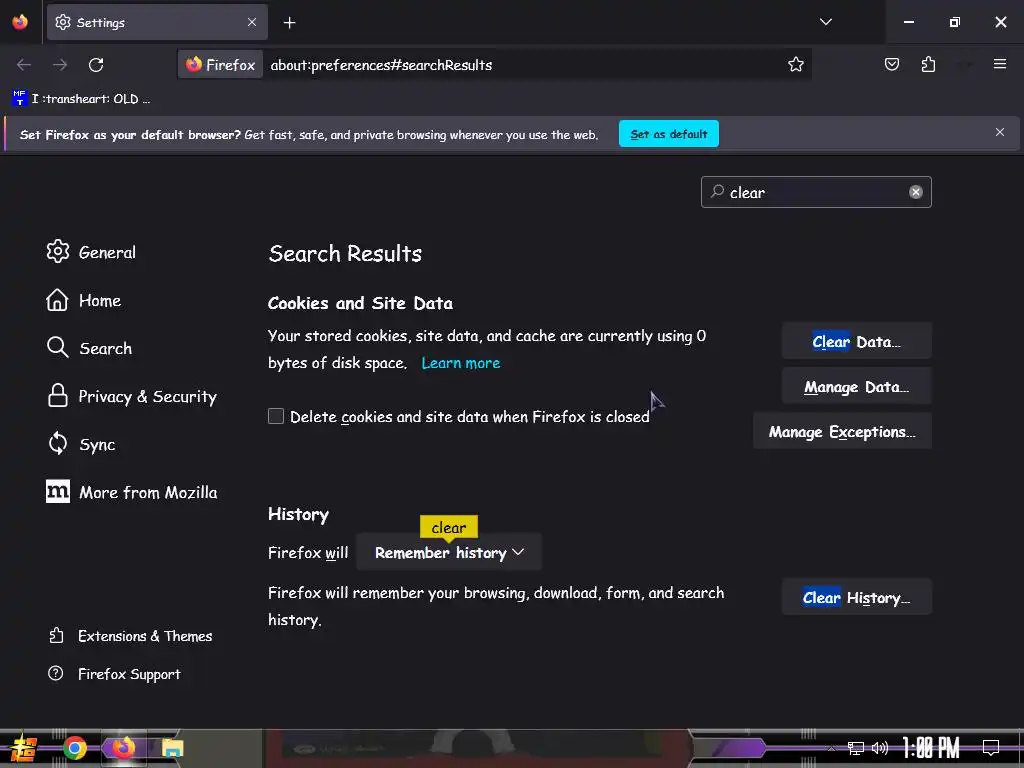This screenshot has height=768, width=1024.
Task: Click the settings search field containing 'clear'
Action: pos(816,192)
